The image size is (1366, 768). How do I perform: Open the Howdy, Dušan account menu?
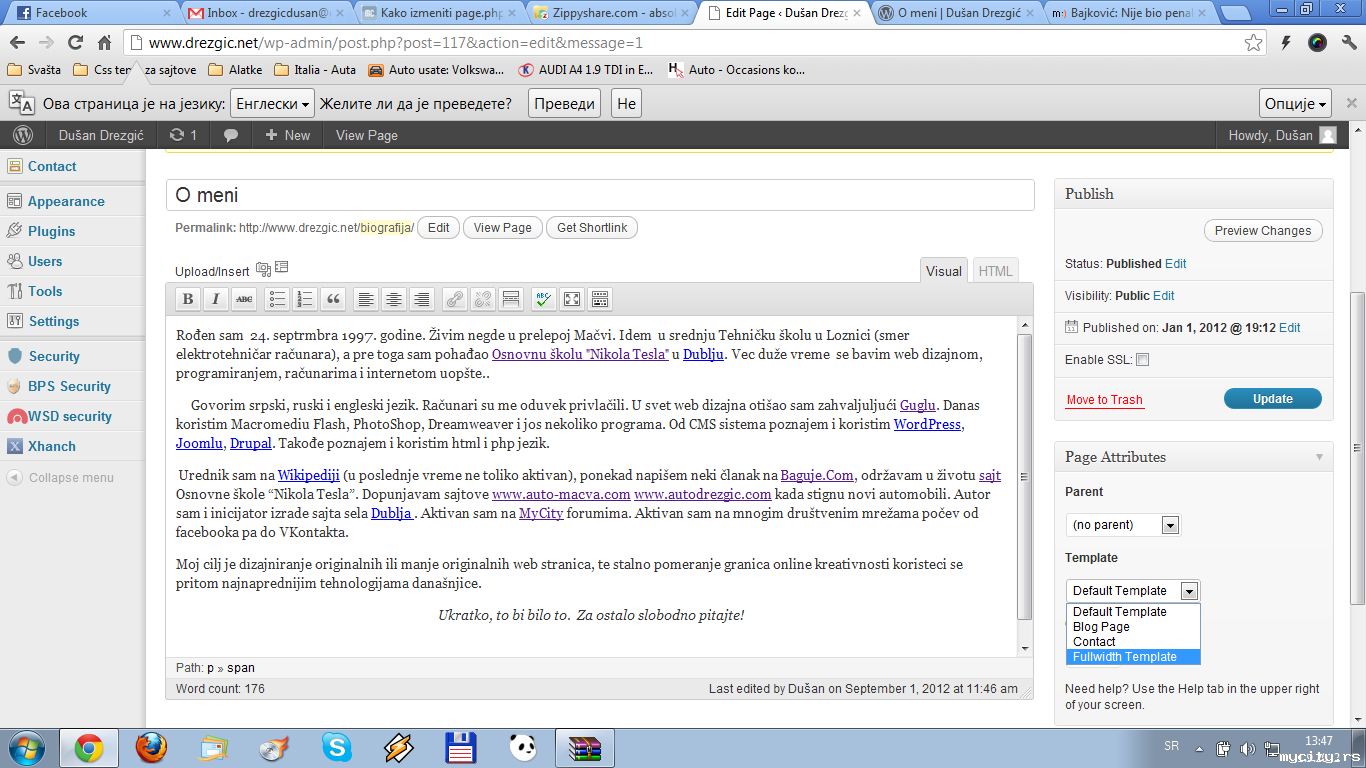click(x=1282, y=135)
